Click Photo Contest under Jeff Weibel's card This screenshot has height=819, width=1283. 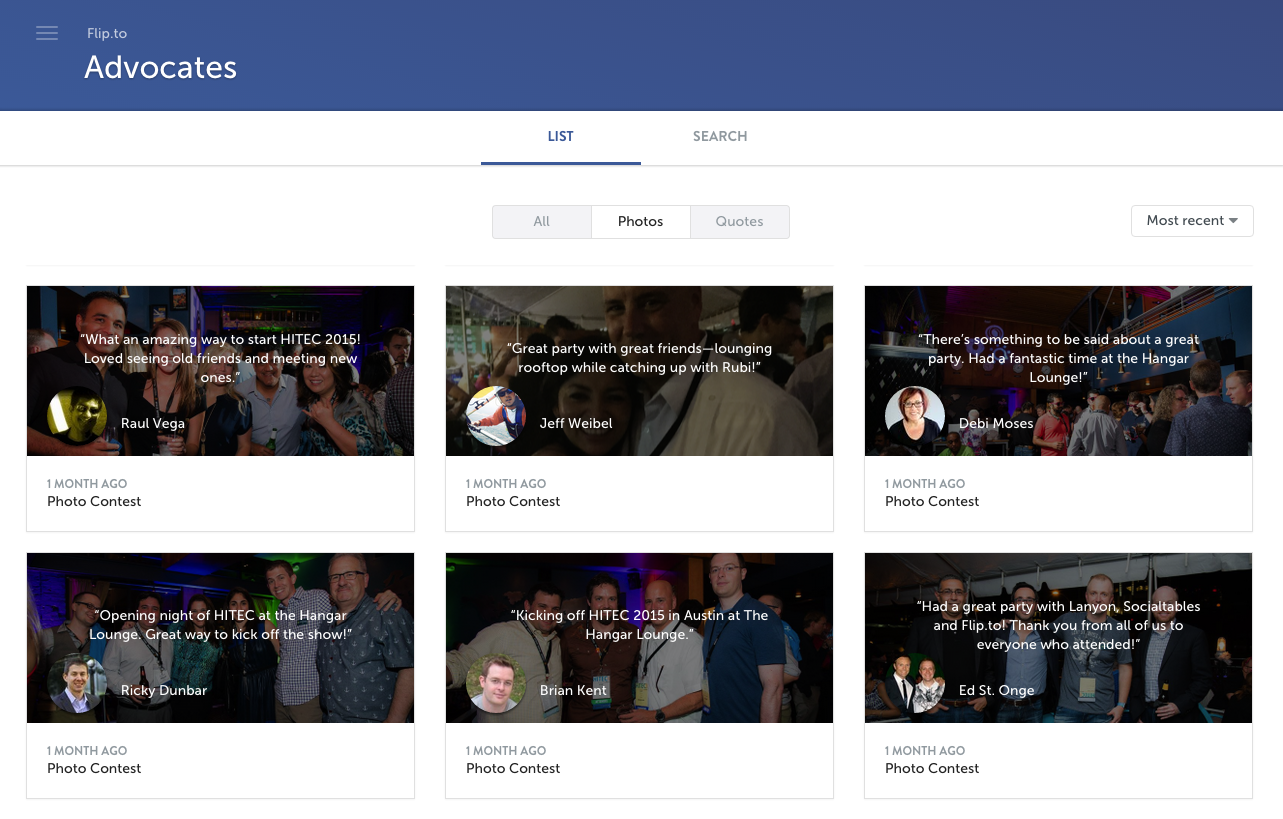513,502
